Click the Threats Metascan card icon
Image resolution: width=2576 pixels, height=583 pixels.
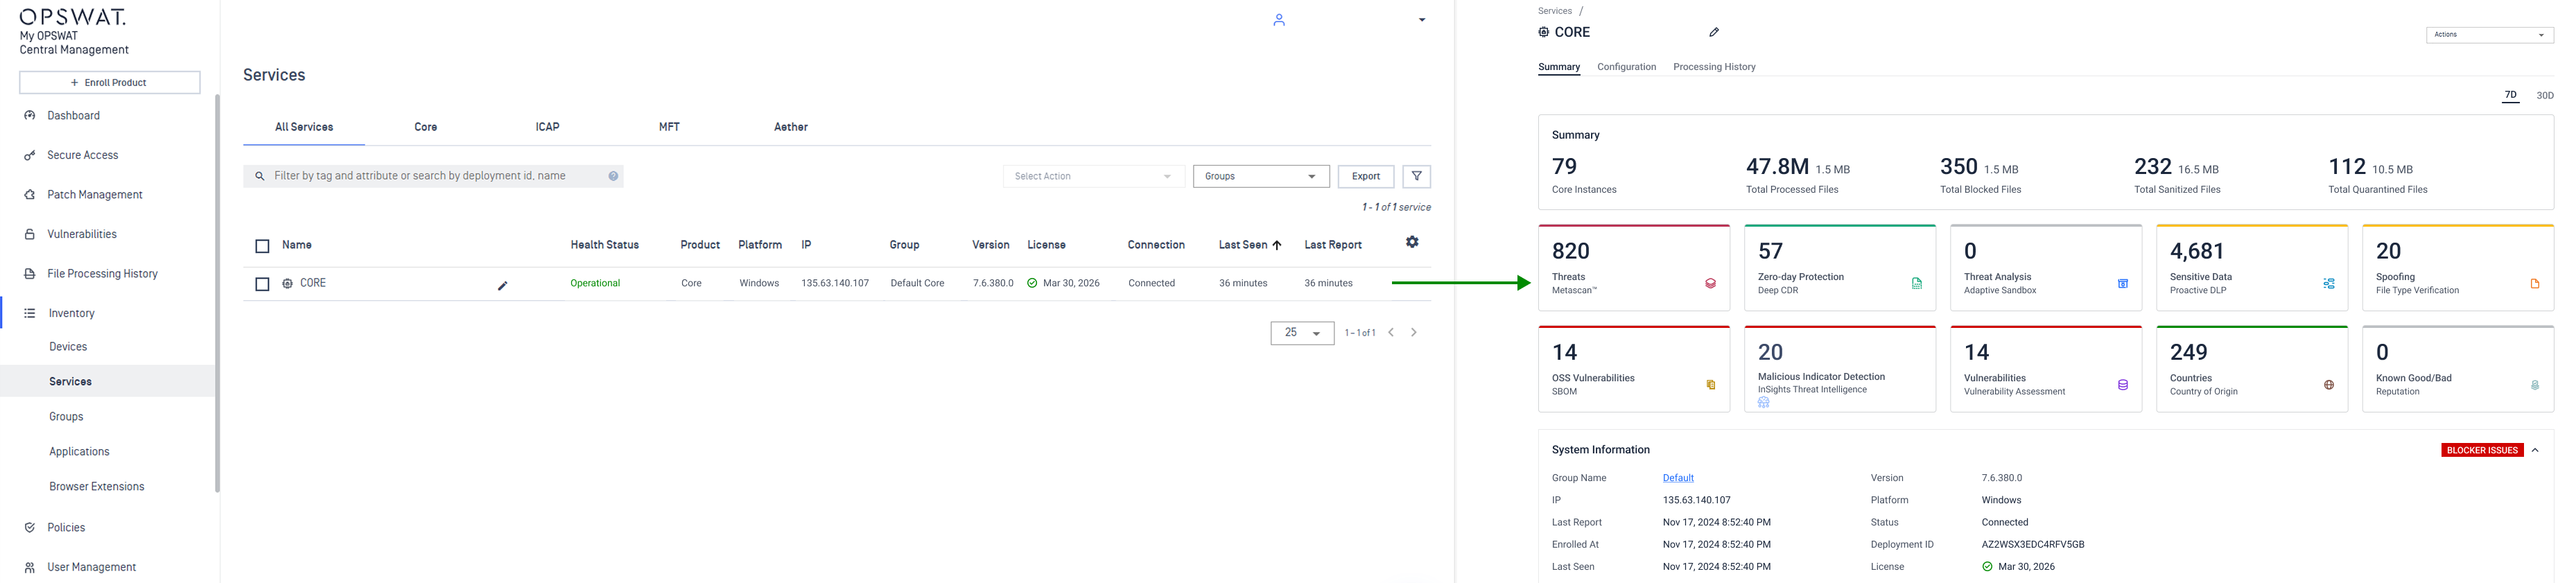click(1710, 284)
